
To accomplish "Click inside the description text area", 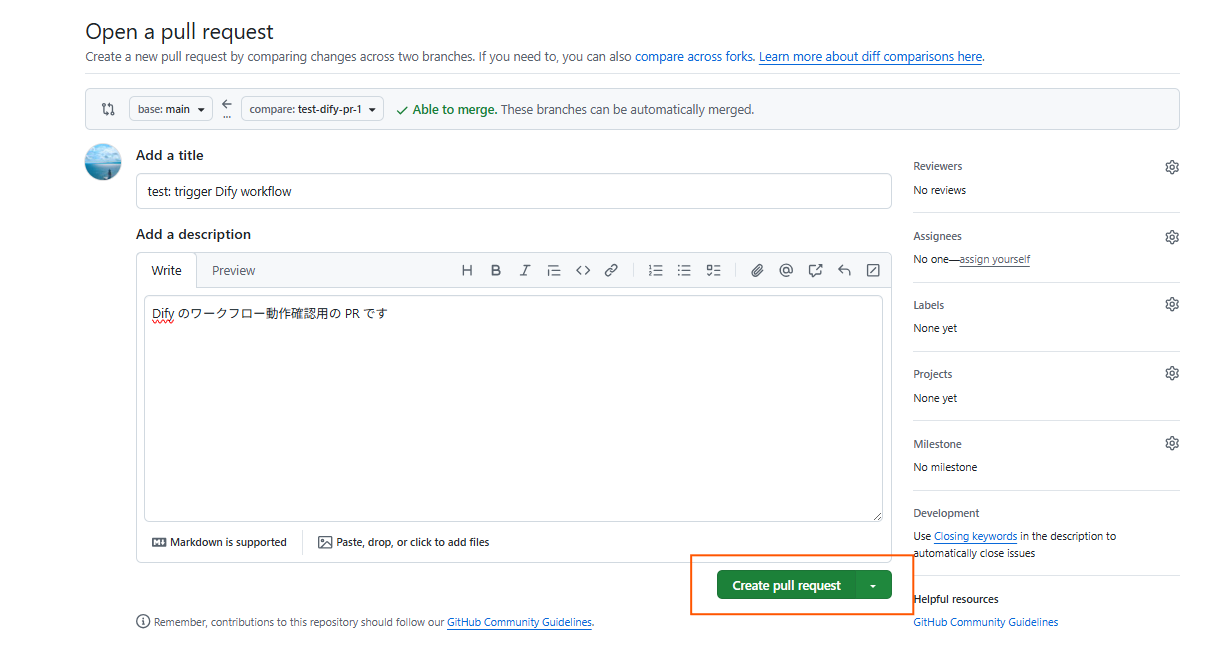I will click(x=513, y=408).
